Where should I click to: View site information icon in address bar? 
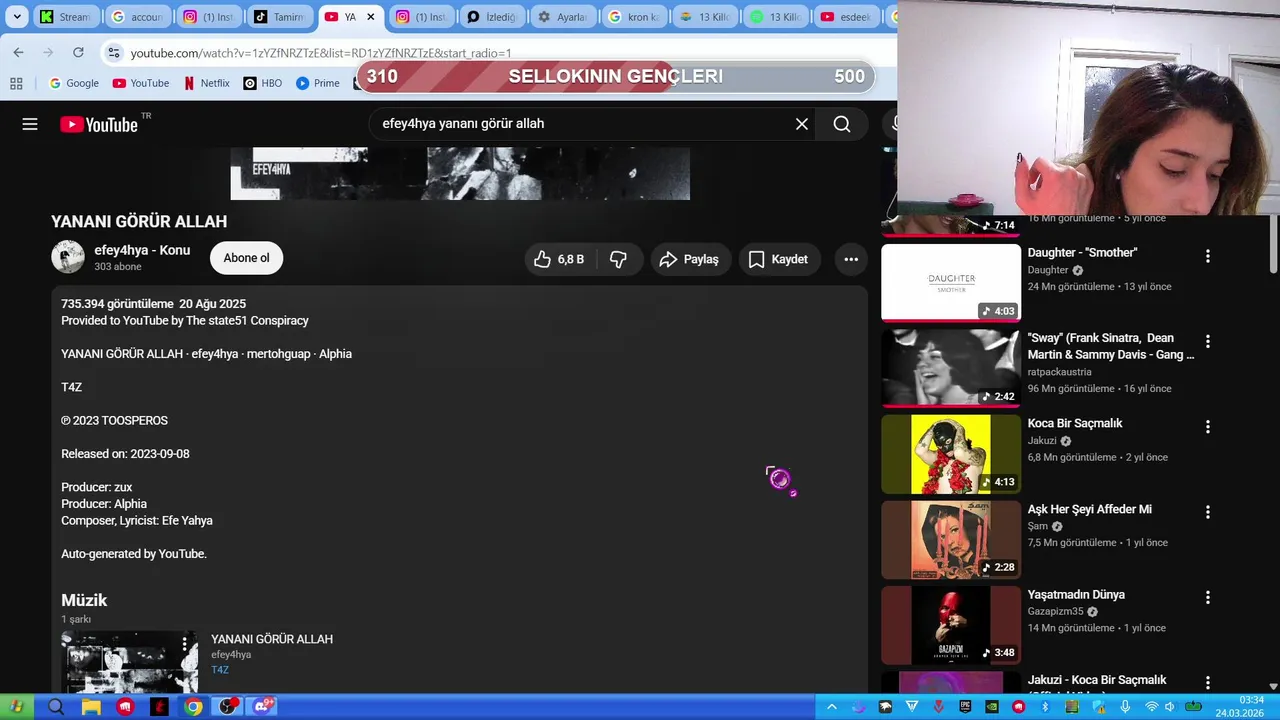coord(114,52)
